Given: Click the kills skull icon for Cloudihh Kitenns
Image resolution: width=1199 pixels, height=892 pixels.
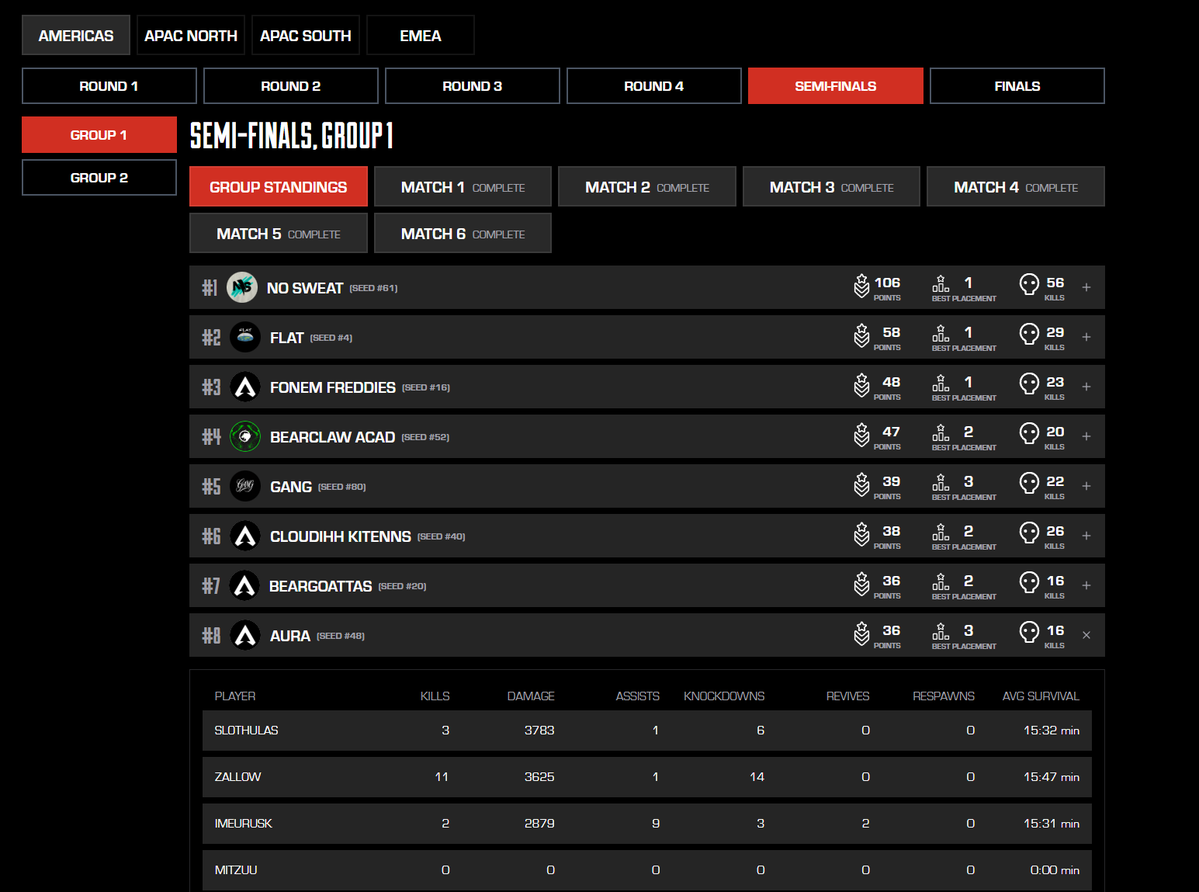Looking at the screenshot, I should point(1029,534).
